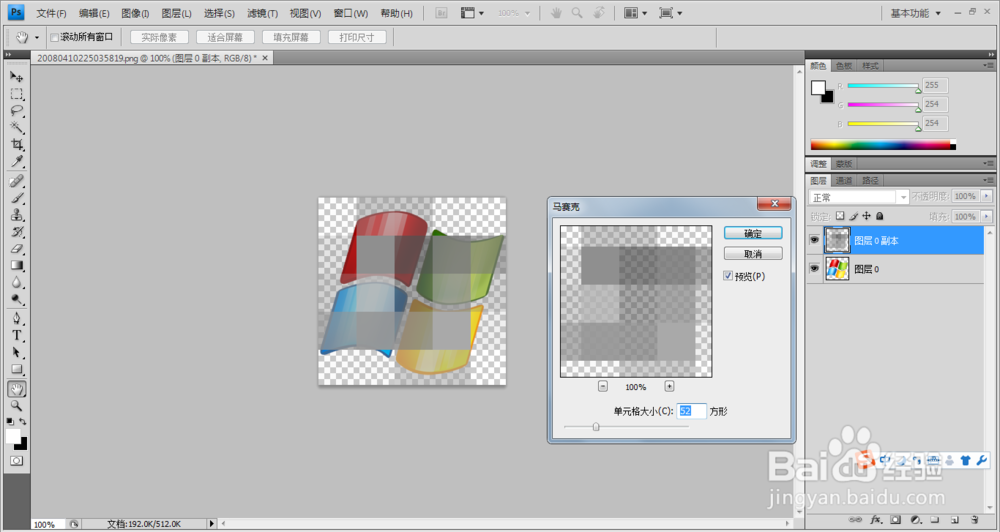Select the Zoom tool in the toolbox

17,406
